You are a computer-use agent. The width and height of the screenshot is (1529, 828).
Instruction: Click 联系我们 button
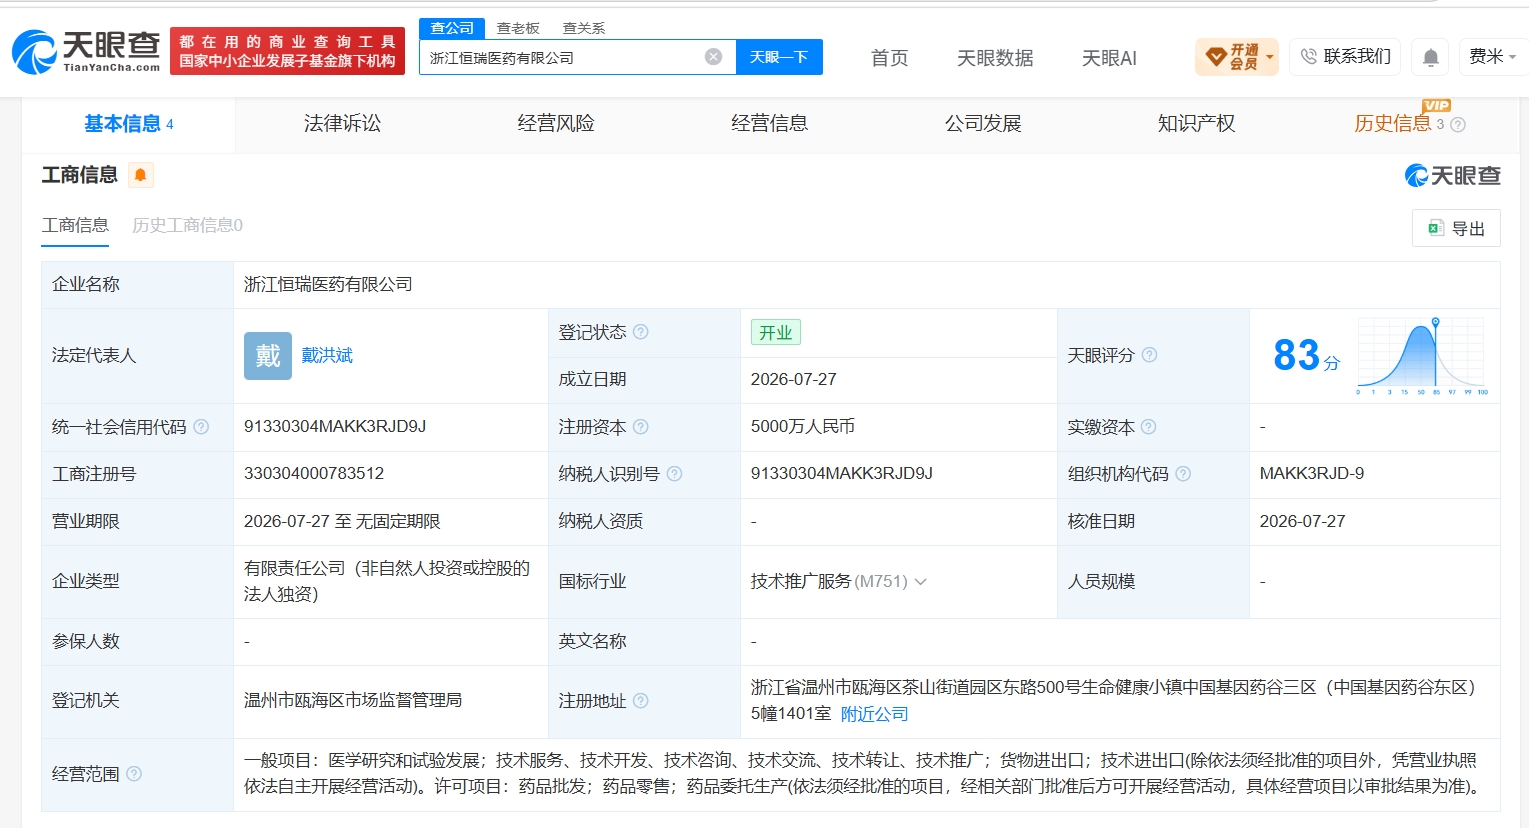click(1345, 57)
